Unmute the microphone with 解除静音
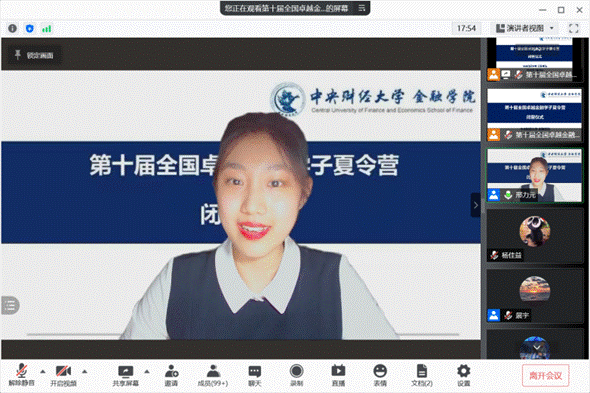This screenshot has width=590, height=393. tap(21, 375)
